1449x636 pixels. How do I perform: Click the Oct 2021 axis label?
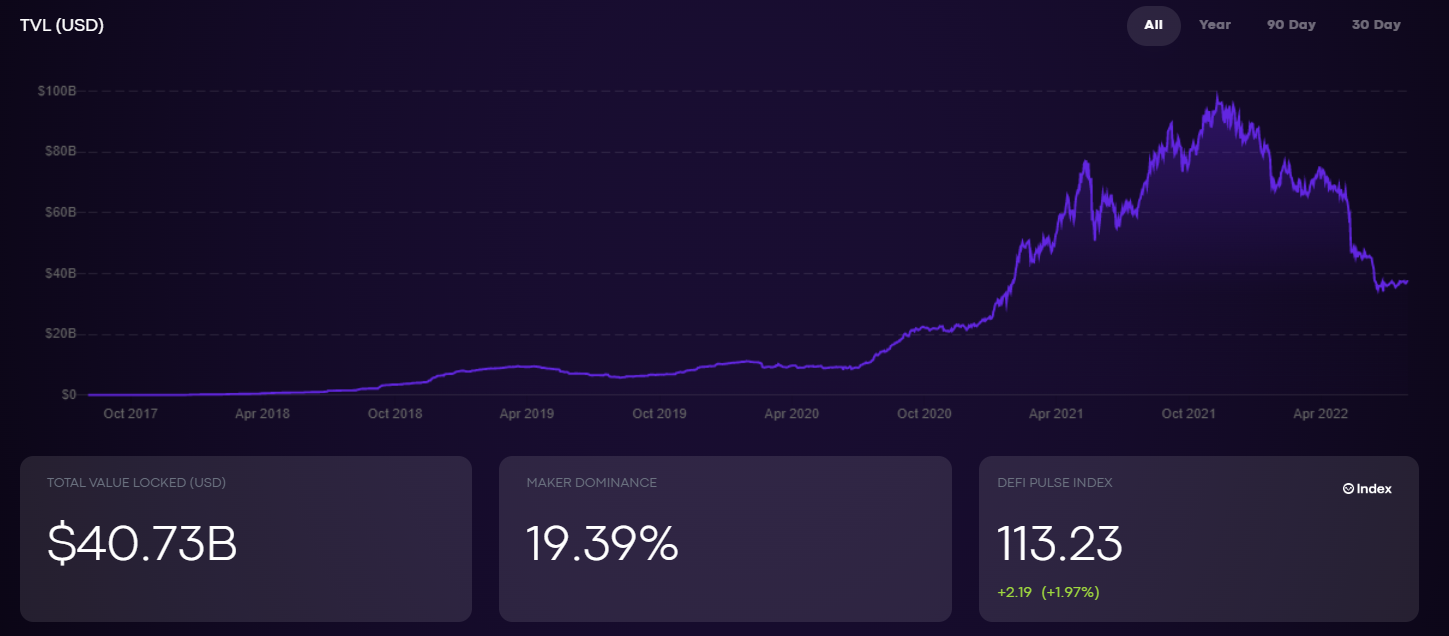[1187, 413]
